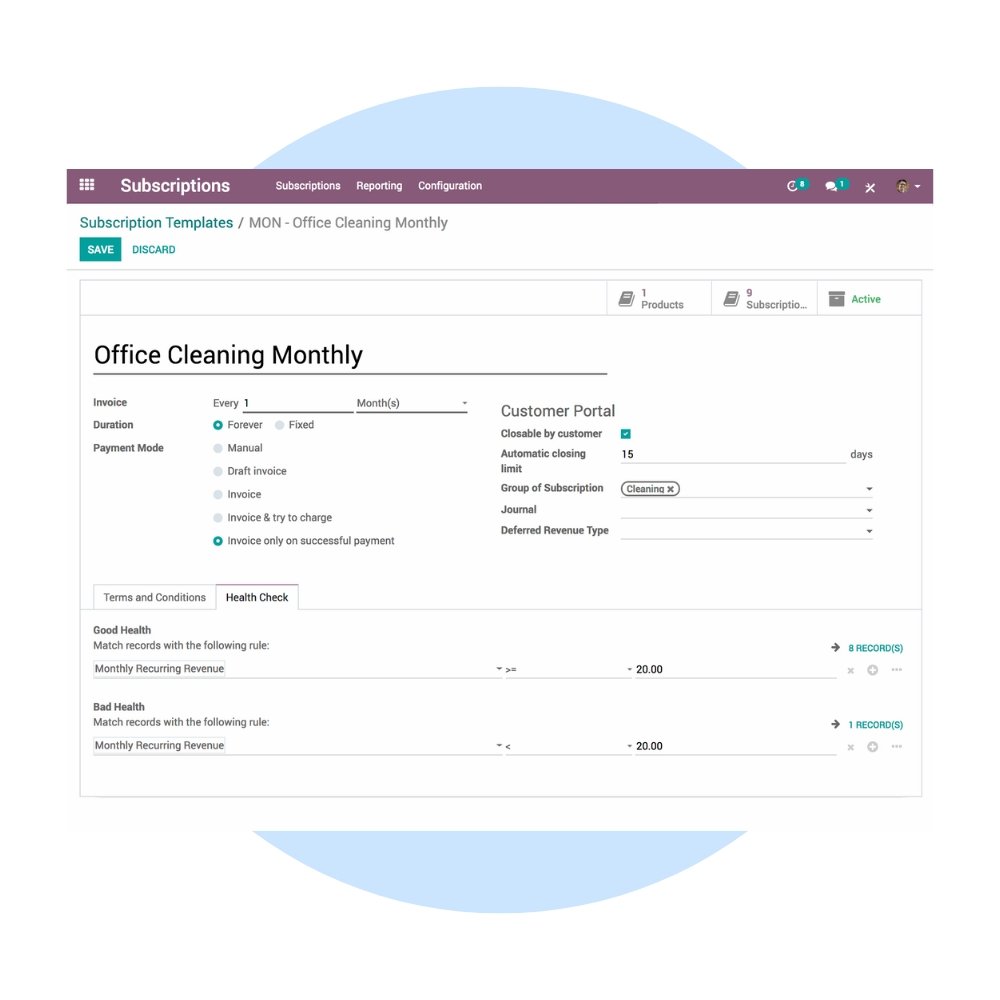Screen dimensions: 1000x1000
Task: Add a new Good Health rule with plus icon
Action: click(x=871, y=670)
